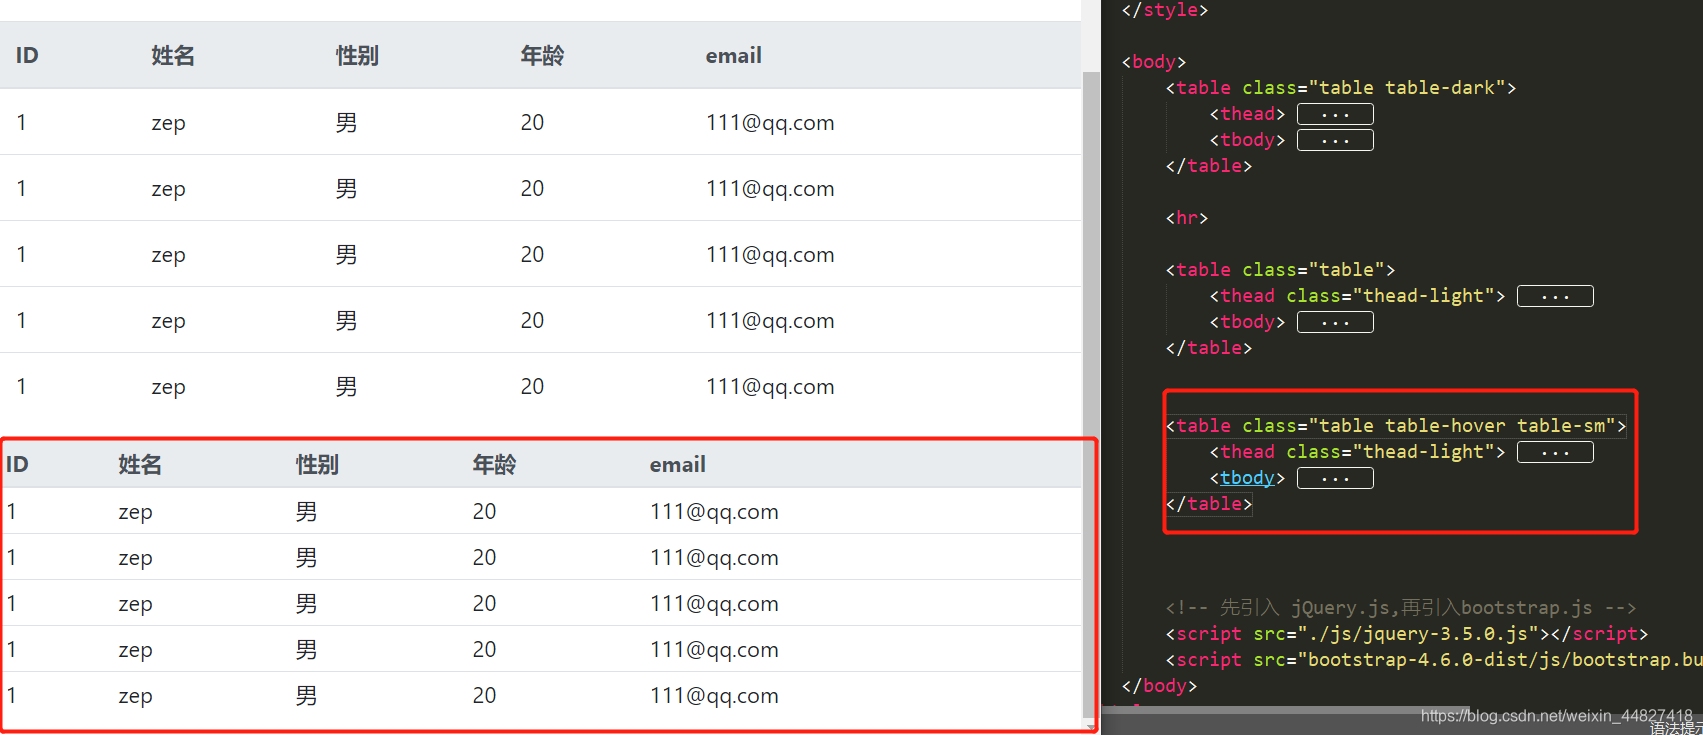Expand folded tbody block in table-dark table

(x=1335, y=140)
